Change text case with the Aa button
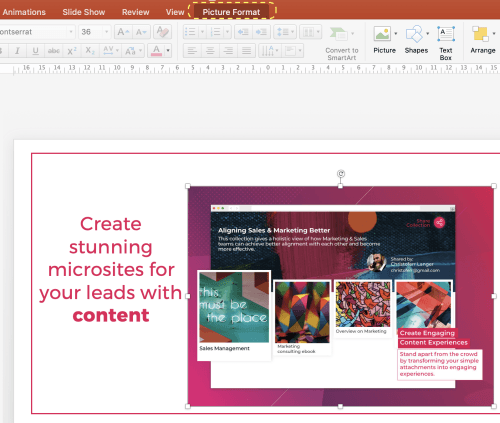This screenshot has height=423, width=500. (x=133, y=51)
